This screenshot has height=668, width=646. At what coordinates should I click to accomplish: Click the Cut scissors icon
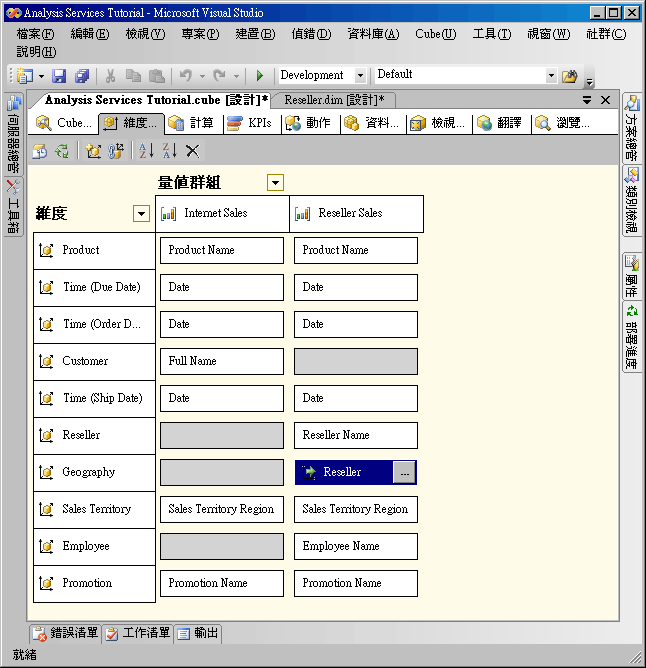[x=110, y=76]
